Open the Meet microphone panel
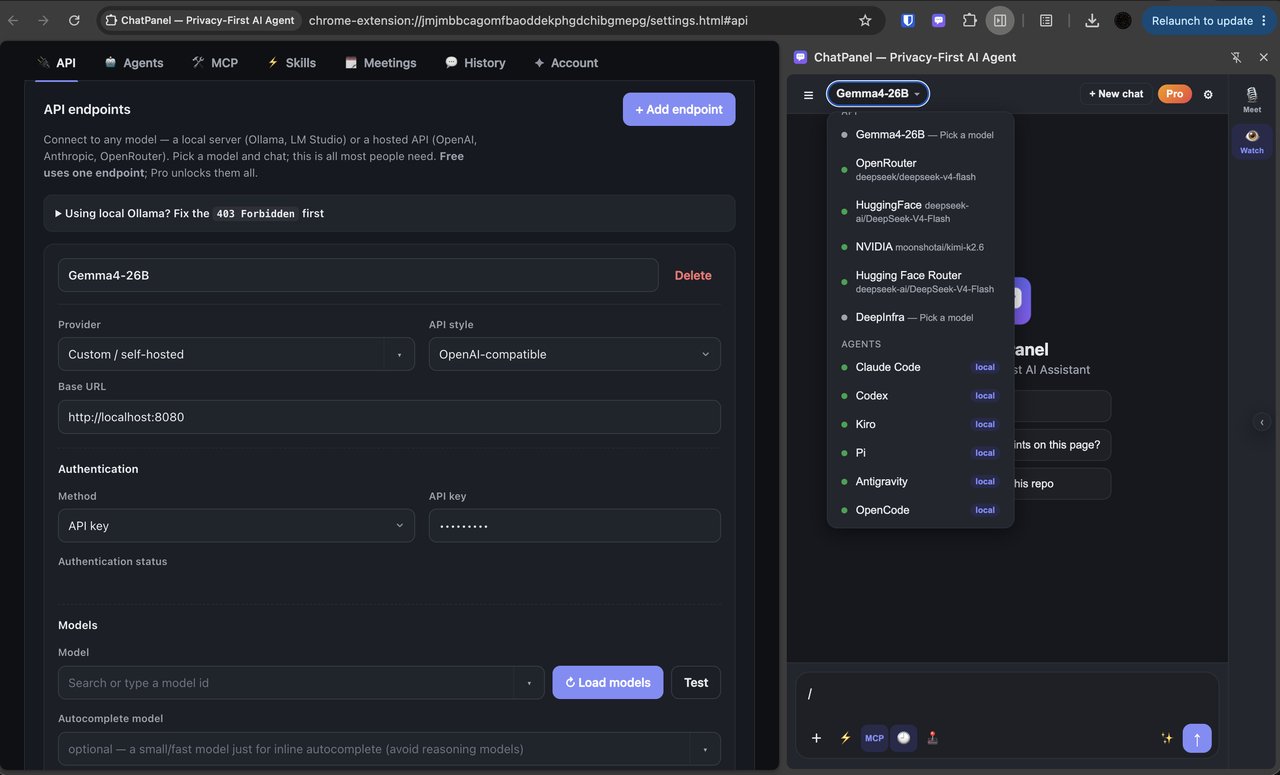This screenshot has height=775, width=1280. click(1252, 99)
